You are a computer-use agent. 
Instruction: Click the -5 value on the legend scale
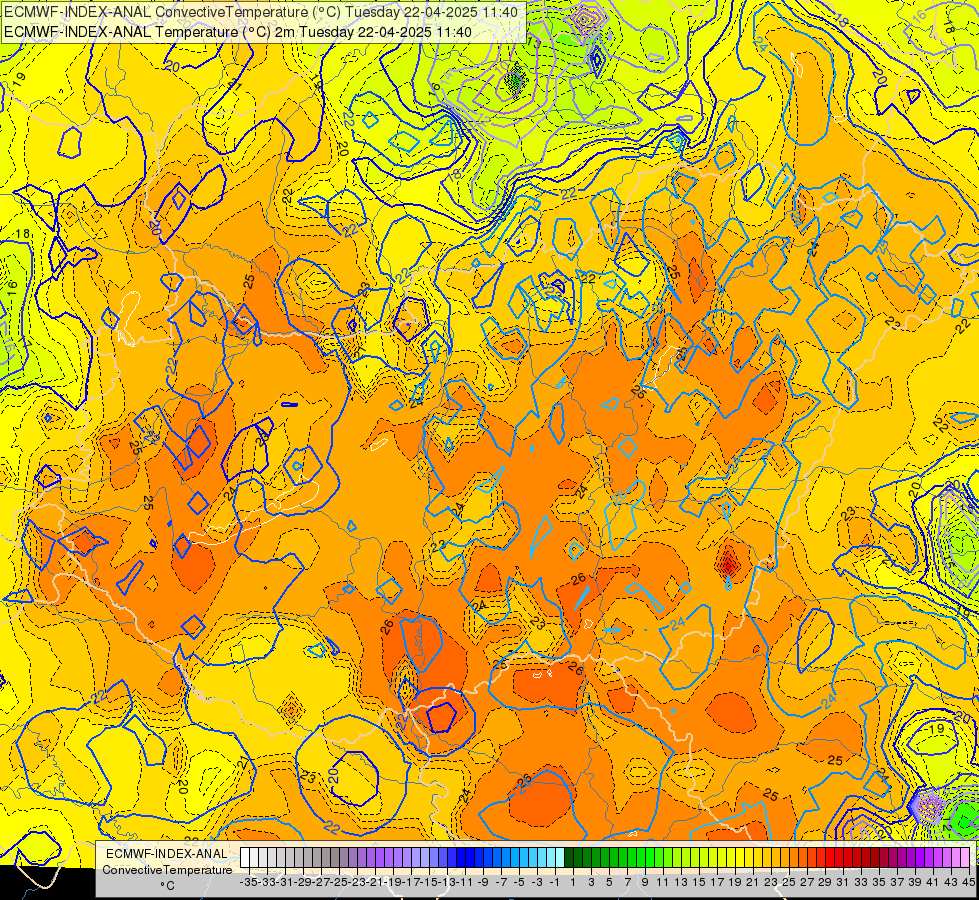(519, 882)
